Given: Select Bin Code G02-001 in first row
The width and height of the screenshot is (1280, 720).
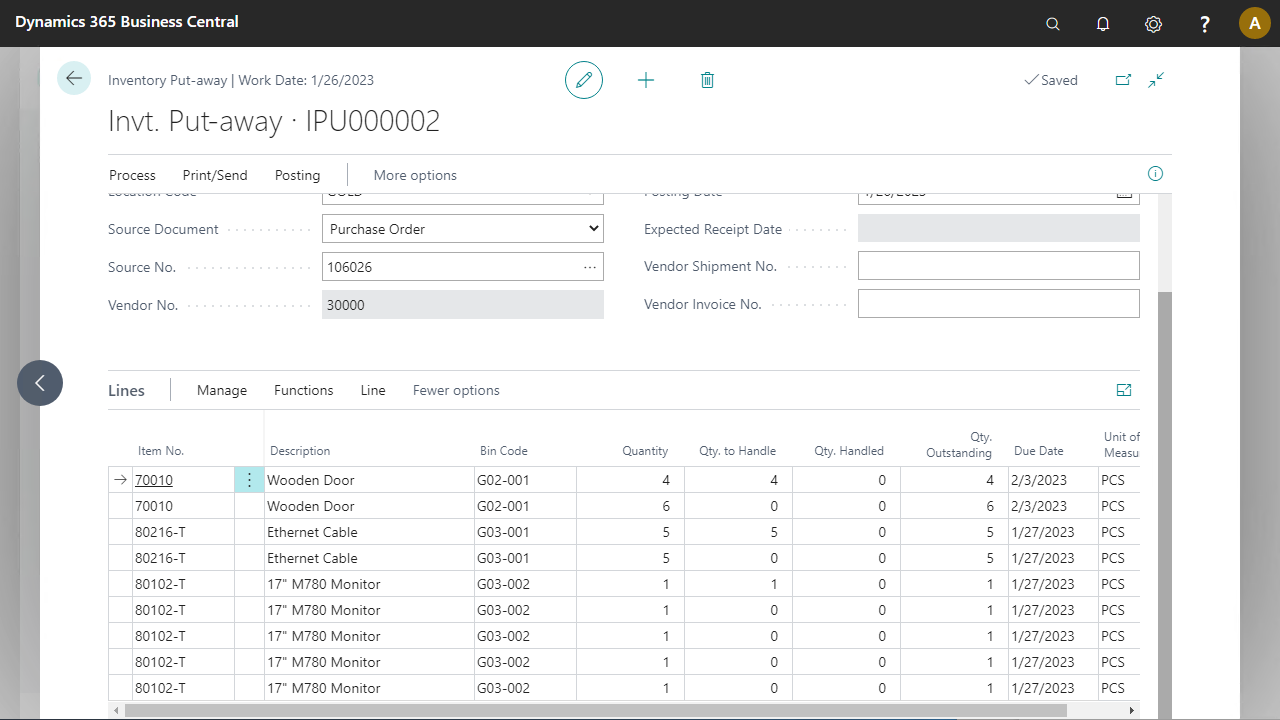Looking at the screenshot, I should pyautogui.click(x=526, y=480).
